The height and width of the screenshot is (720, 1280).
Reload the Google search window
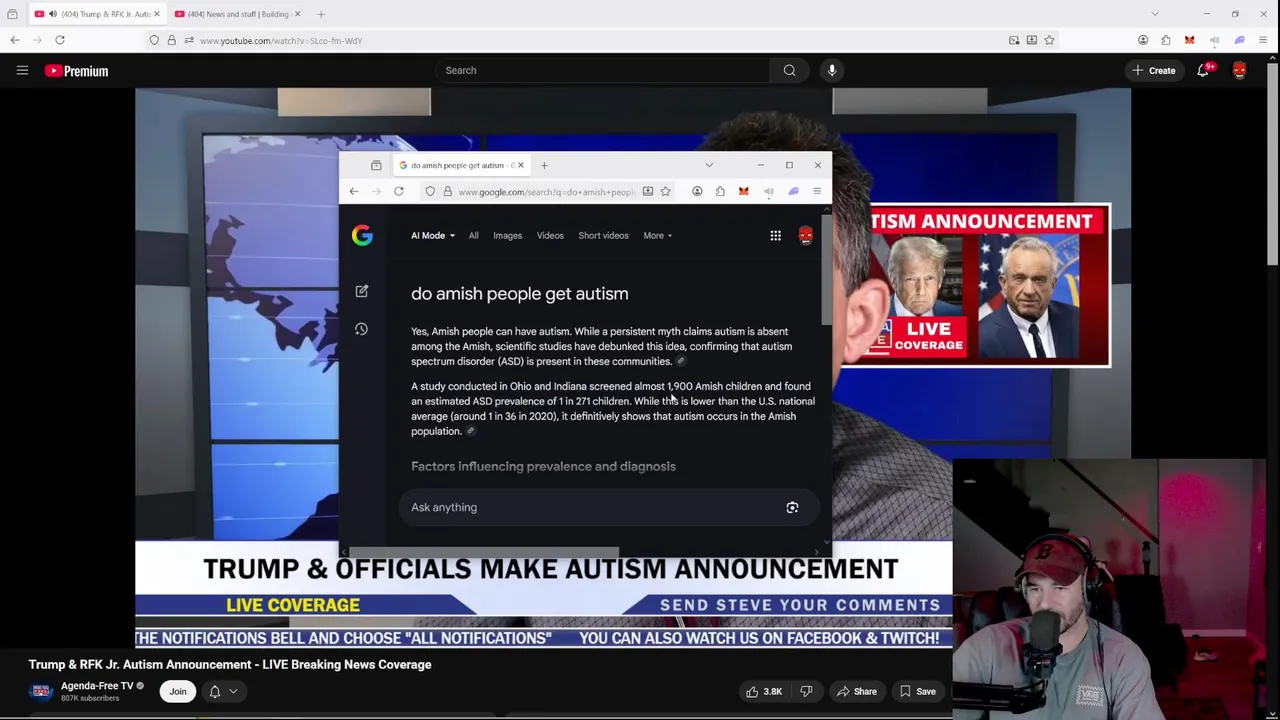[x=398, y=191]
